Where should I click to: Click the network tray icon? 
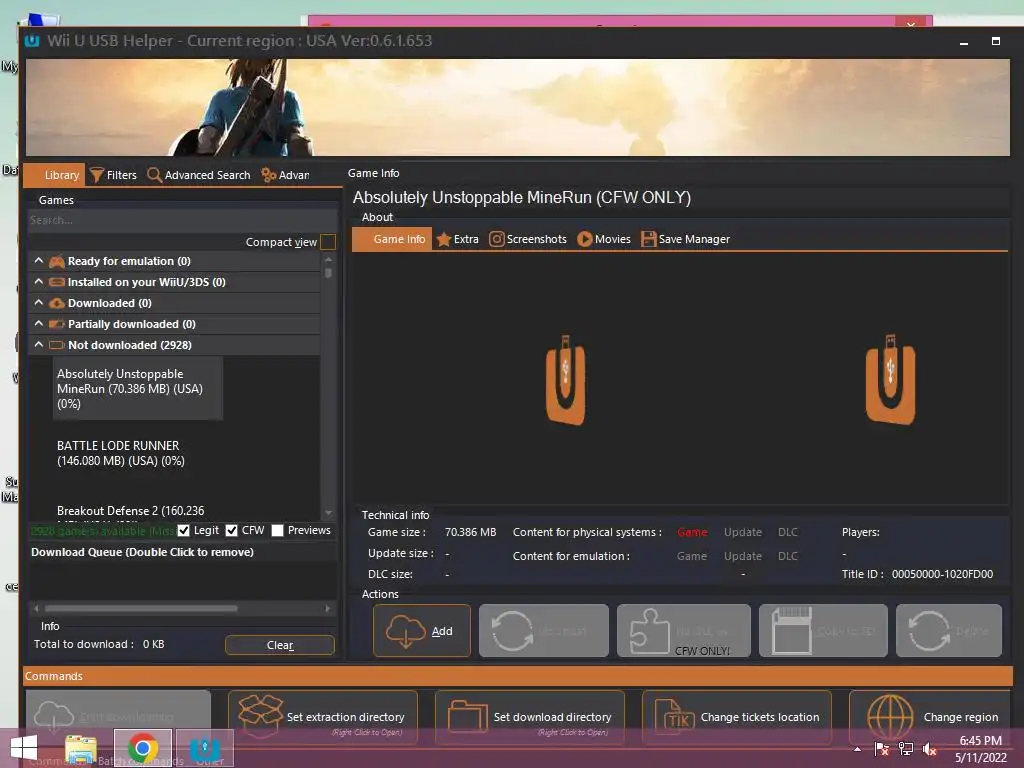coord(905,749)
